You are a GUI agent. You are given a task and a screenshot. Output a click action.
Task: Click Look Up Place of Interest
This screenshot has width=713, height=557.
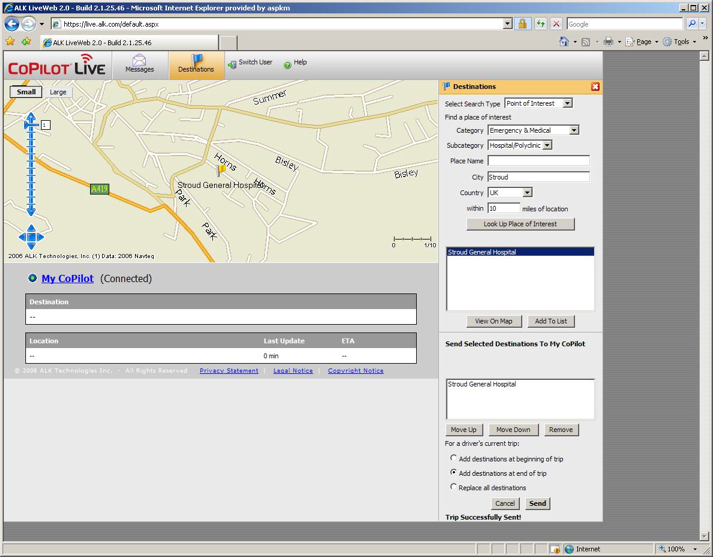[520, 224]
